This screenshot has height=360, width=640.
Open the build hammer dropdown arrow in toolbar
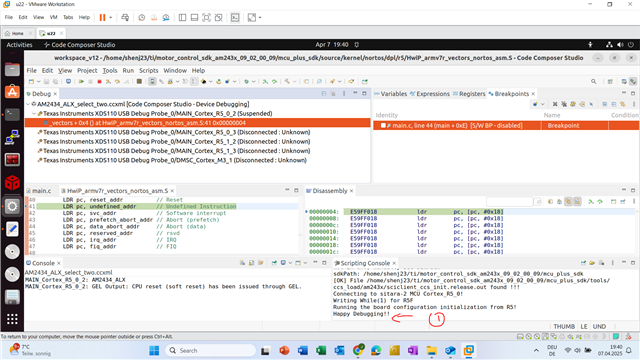pos(294,81)
